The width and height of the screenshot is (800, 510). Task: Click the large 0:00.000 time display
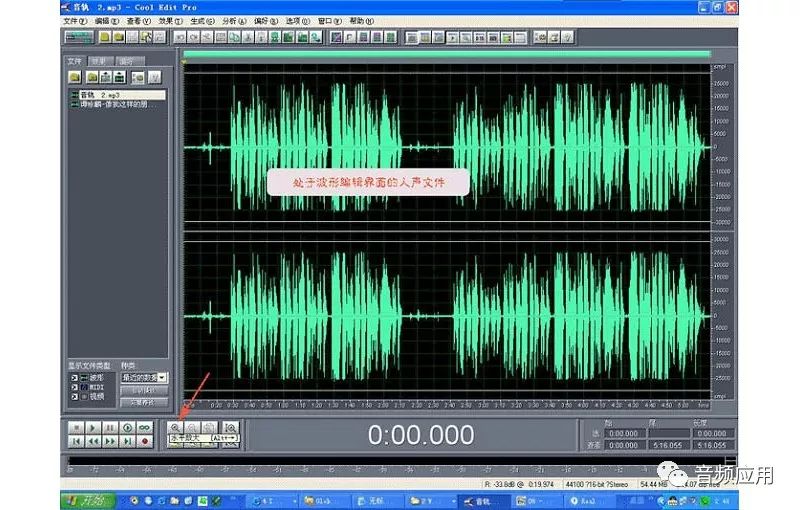click(x=421, y=435)
